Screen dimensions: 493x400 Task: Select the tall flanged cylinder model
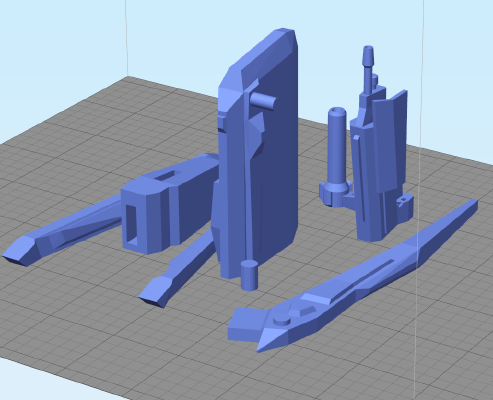pyautogui.click(x=336, y=157)
